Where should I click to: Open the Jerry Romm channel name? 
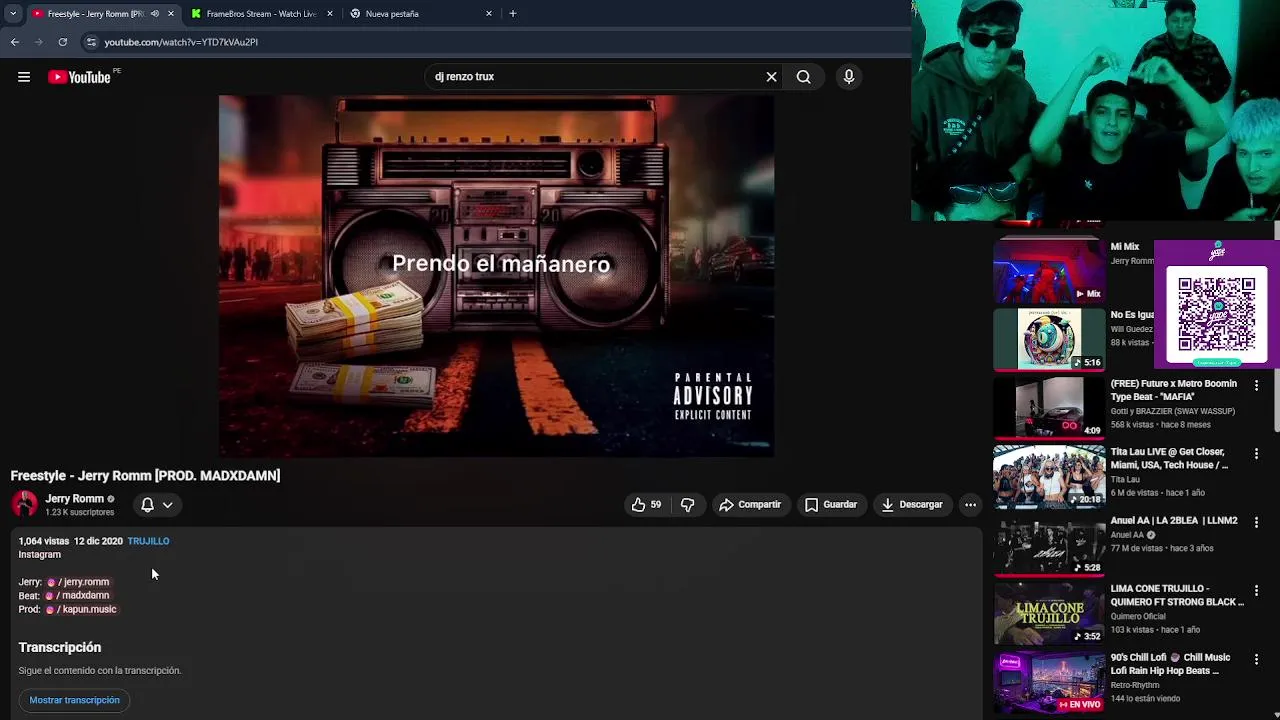click(74, 499)
